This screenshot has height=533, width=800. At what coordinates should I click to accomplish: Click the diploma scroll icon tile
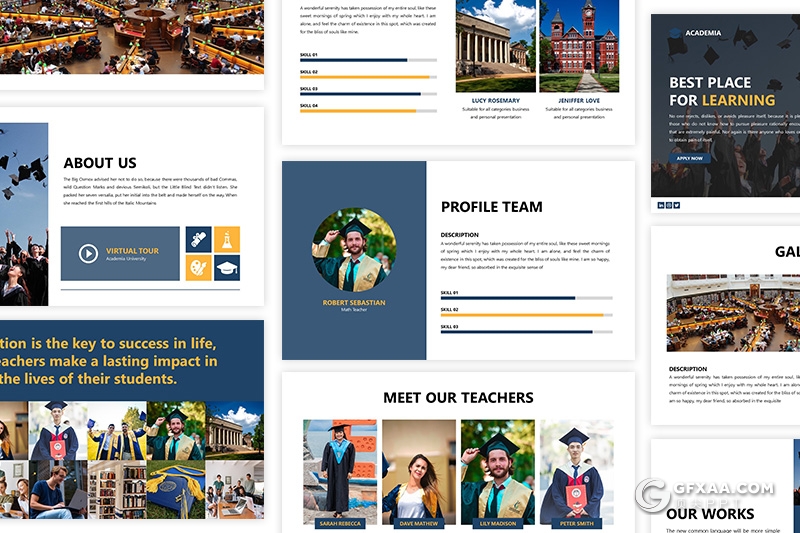(198, 240)
